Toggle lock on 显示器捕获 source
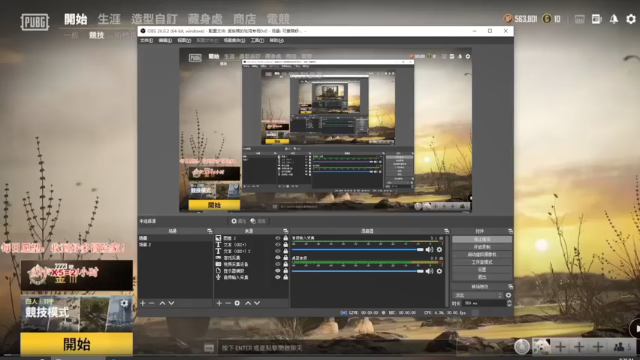This screenshot has width=640, height=360. (x=285, y=271)
